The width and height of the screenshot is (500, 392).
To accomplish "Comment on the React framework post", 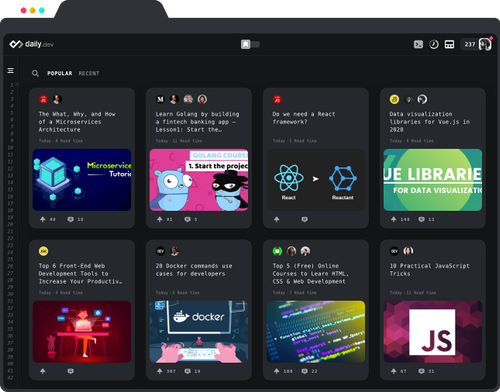I will [x=305, y=219].
